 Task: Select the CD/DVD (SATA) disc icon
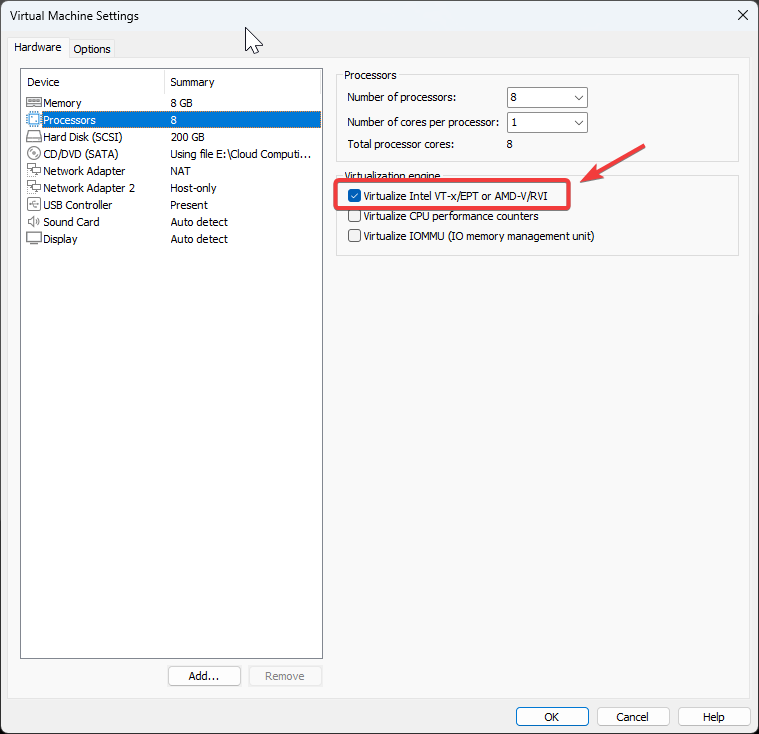click(x=34, y=154)
